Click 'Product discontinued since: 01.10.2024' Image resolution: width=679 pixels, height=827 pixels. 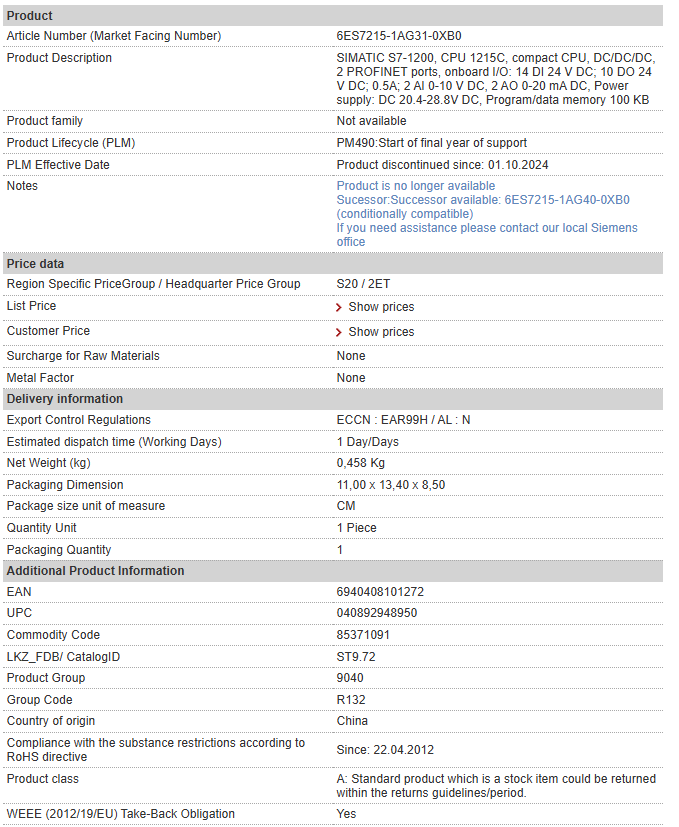tap(442, 165)
